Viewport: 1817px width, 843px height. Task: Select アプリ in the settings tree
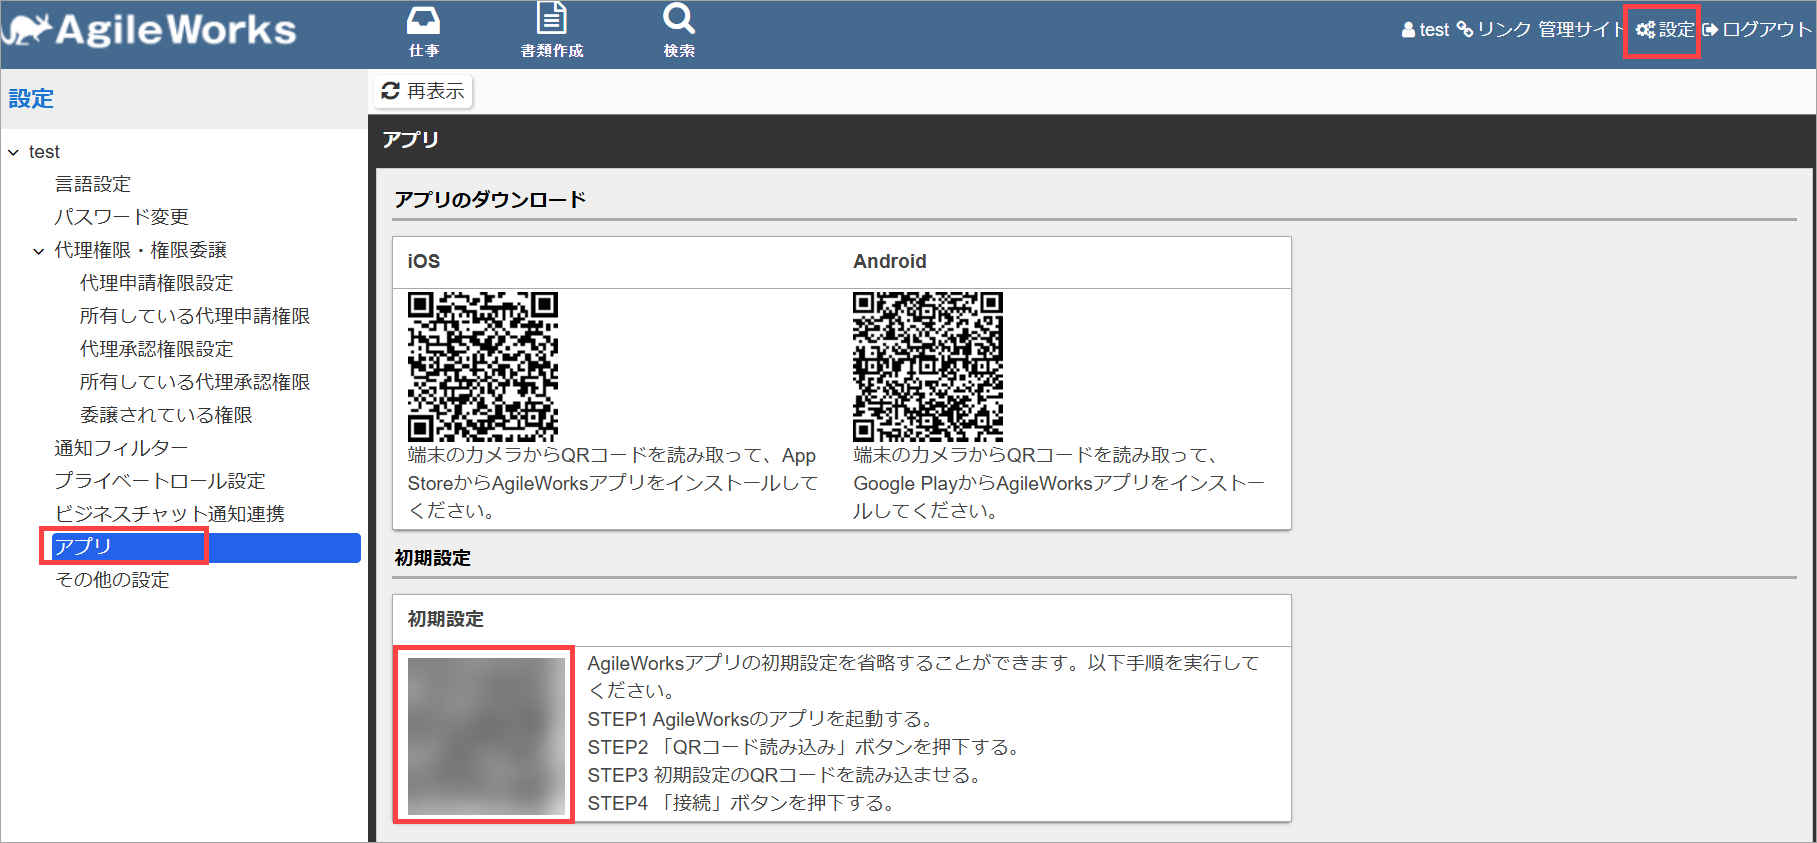pyautogui.click(x=206, y=547)
